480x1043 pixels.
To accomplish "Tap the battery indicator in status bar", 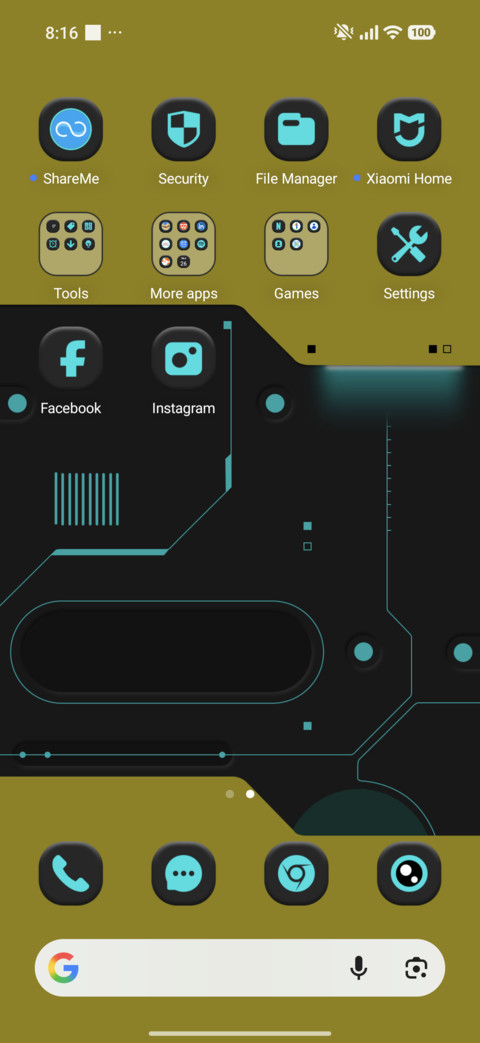I will point(421,32).
